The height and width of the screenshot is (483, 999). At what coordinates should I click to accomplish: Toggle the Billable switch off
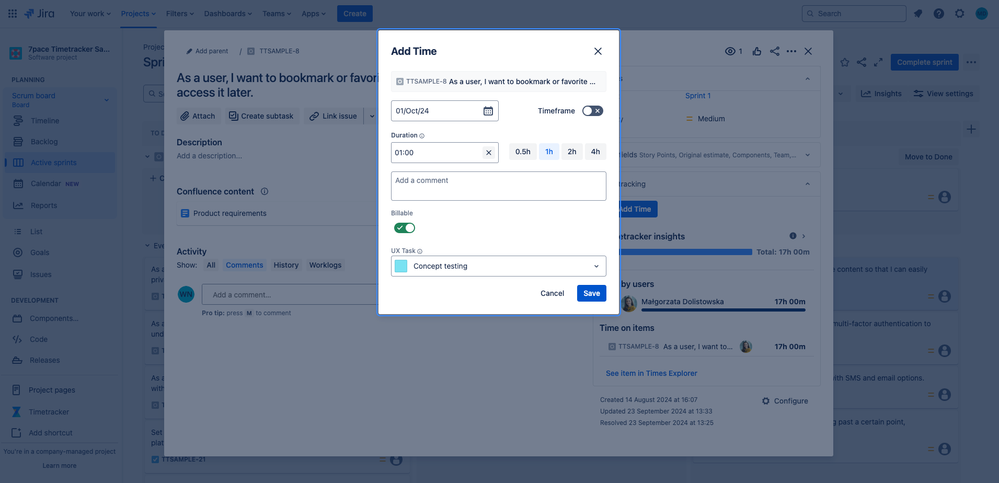(405, 227)
